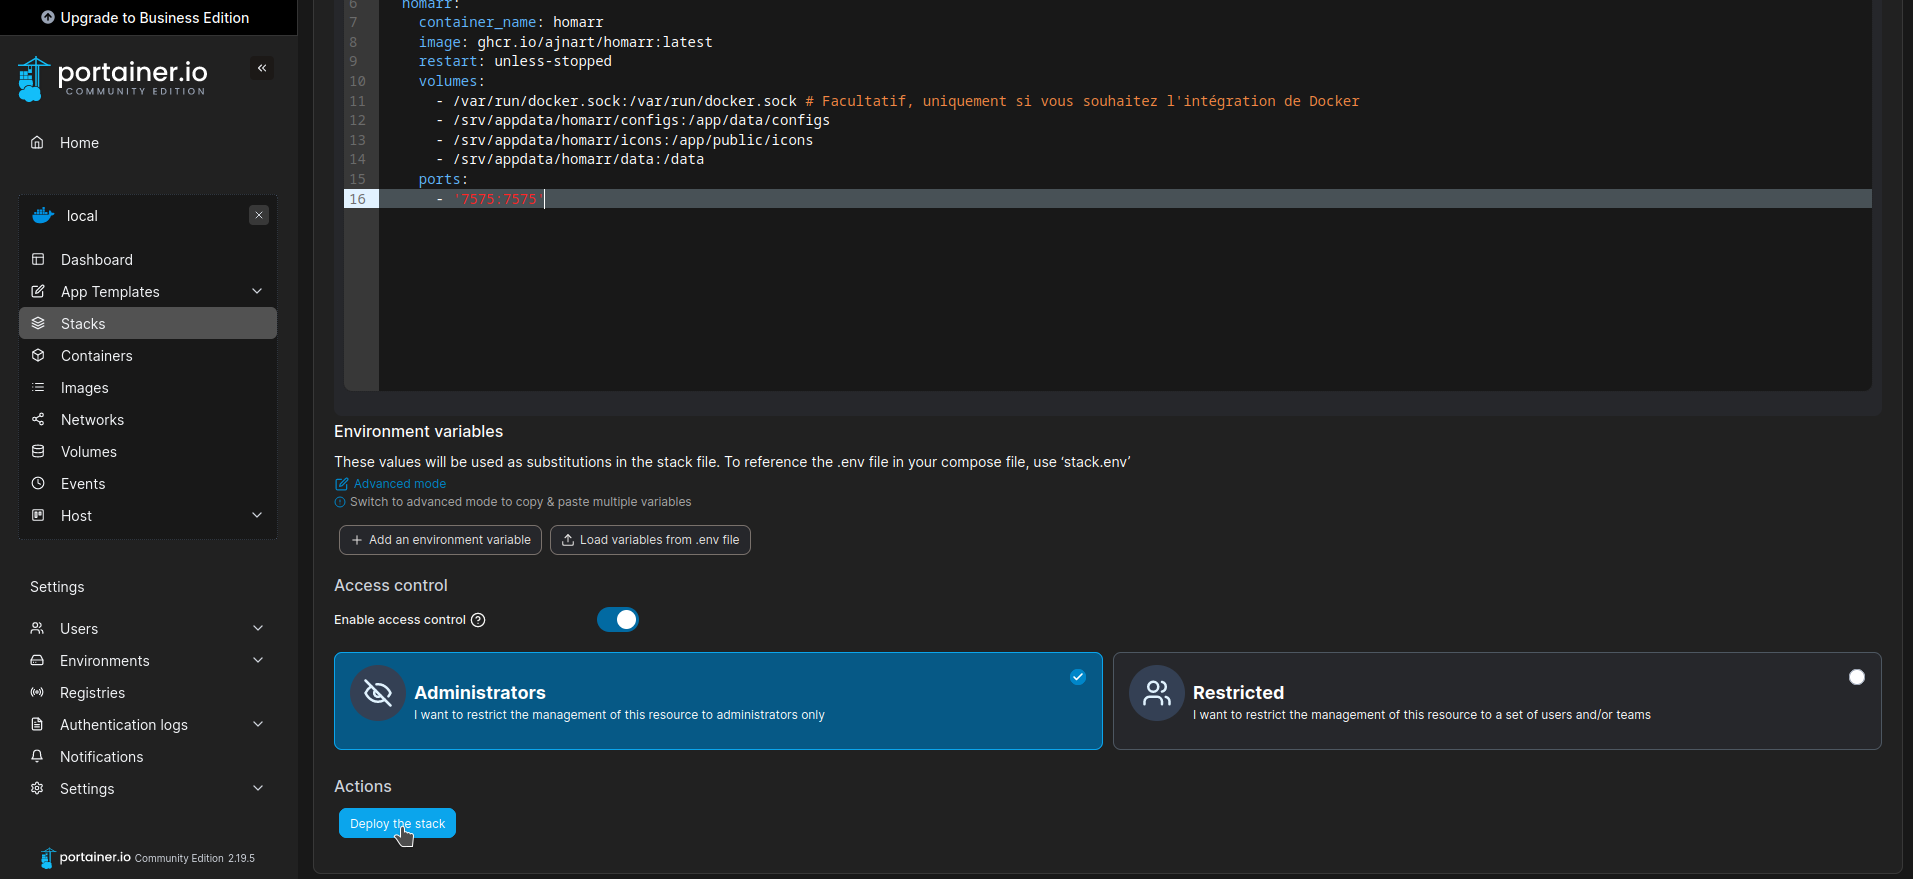Click Upgrade to Business Edition banner
Screen dimensions: 1913x879
click(x=148, y=17)
